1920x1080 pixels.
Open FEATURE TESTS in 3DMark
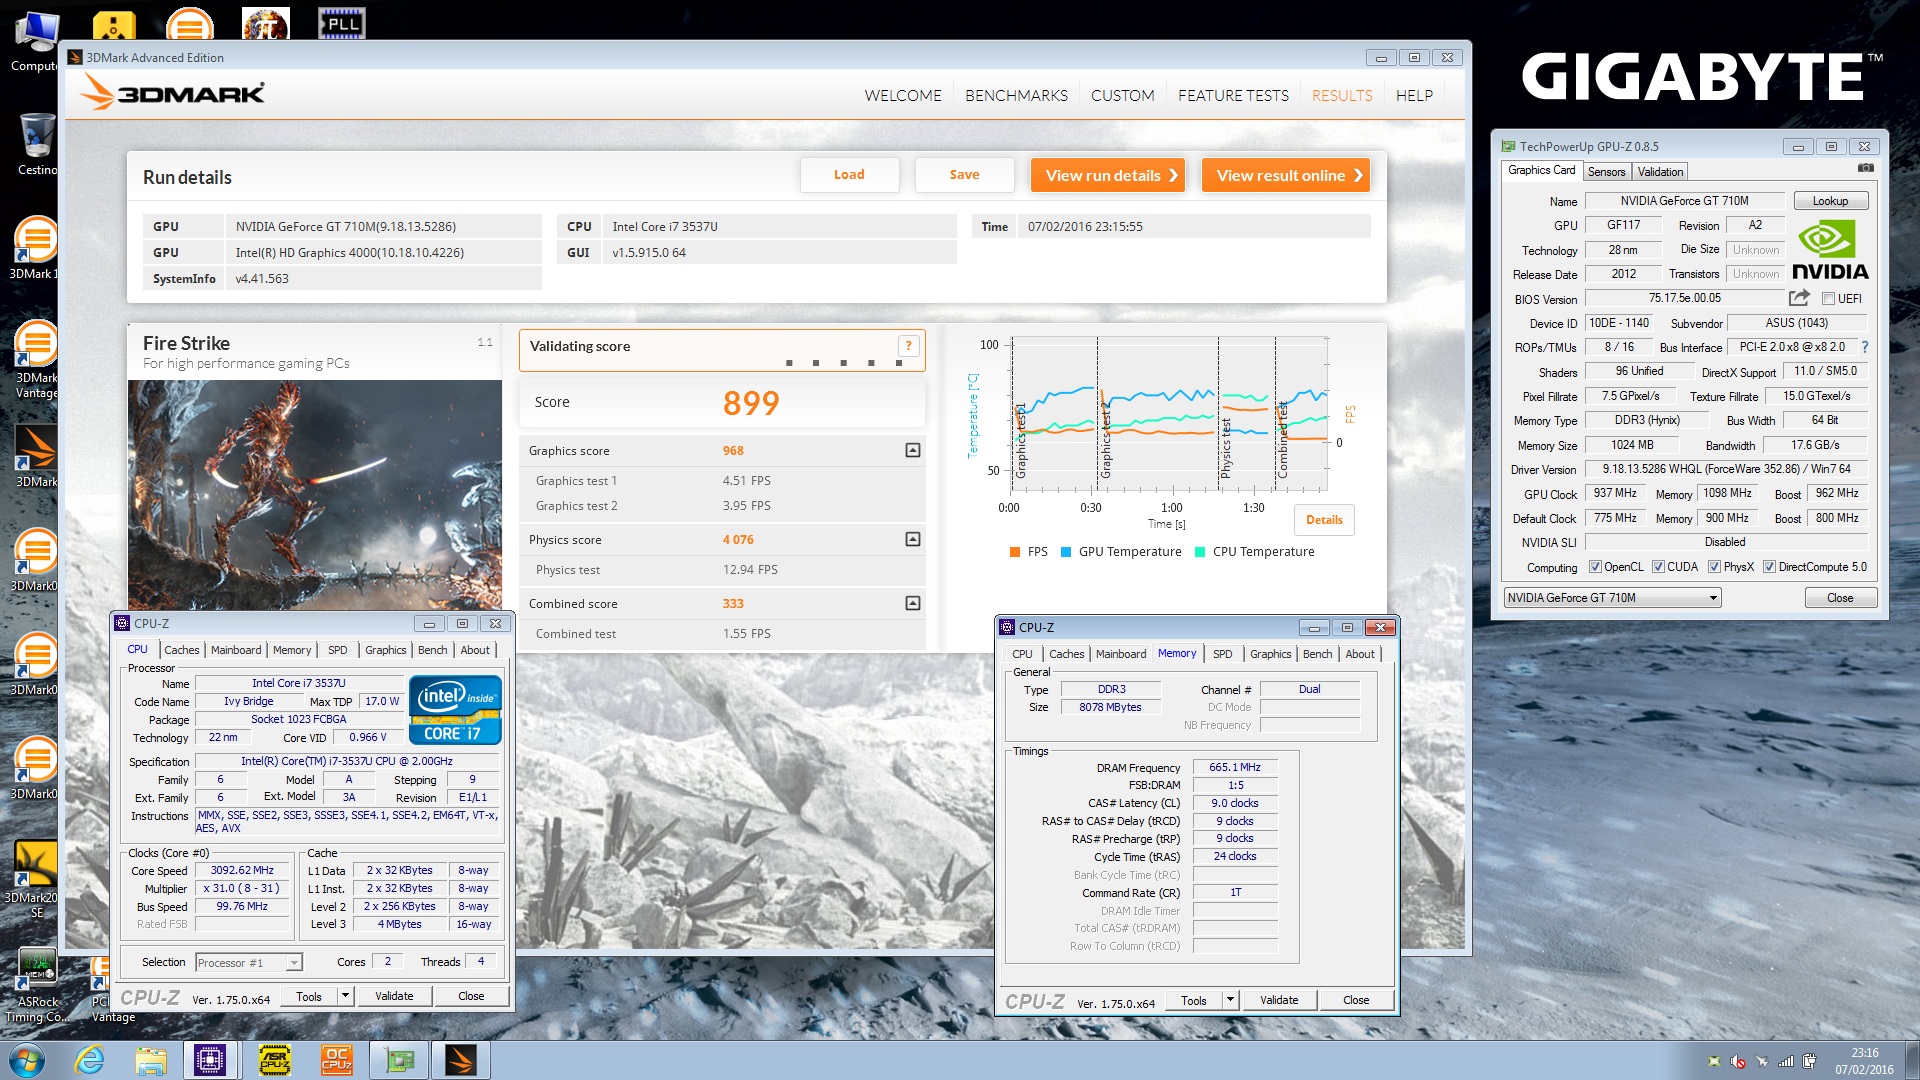(1233, 96)
